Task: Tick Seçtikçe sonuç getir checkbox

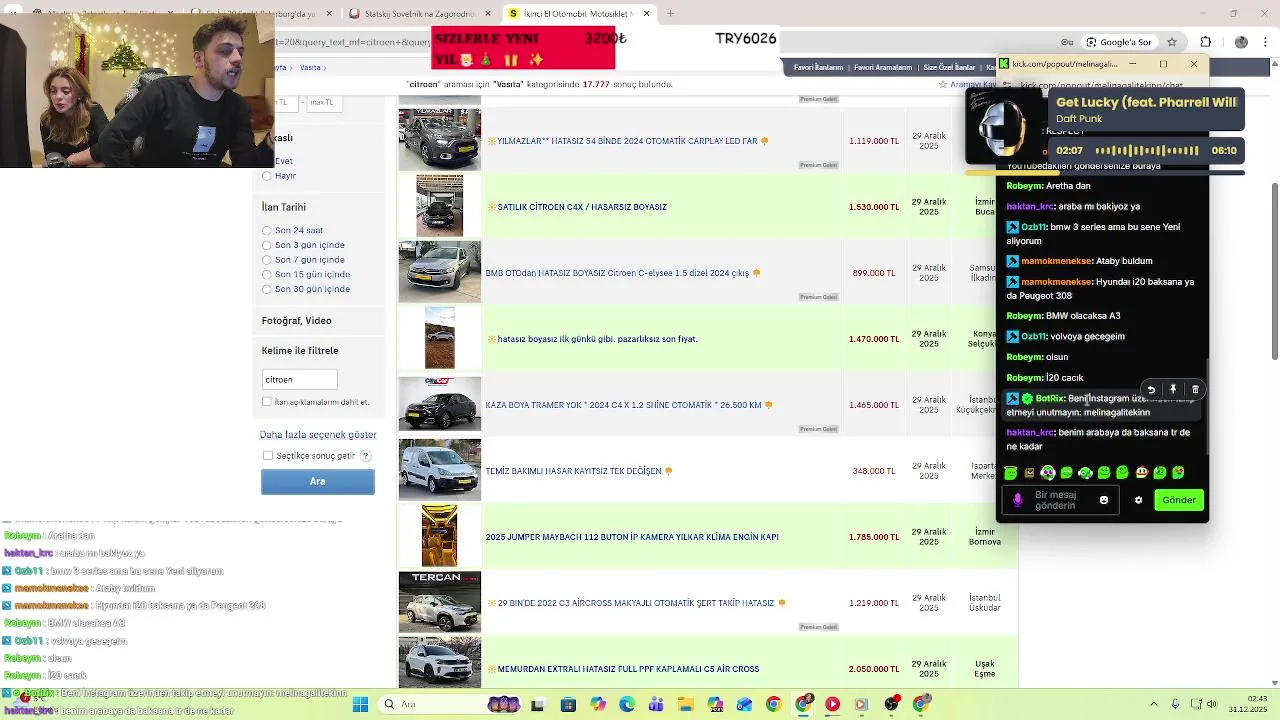Action: pyautogui.click(x=268, y=456)
